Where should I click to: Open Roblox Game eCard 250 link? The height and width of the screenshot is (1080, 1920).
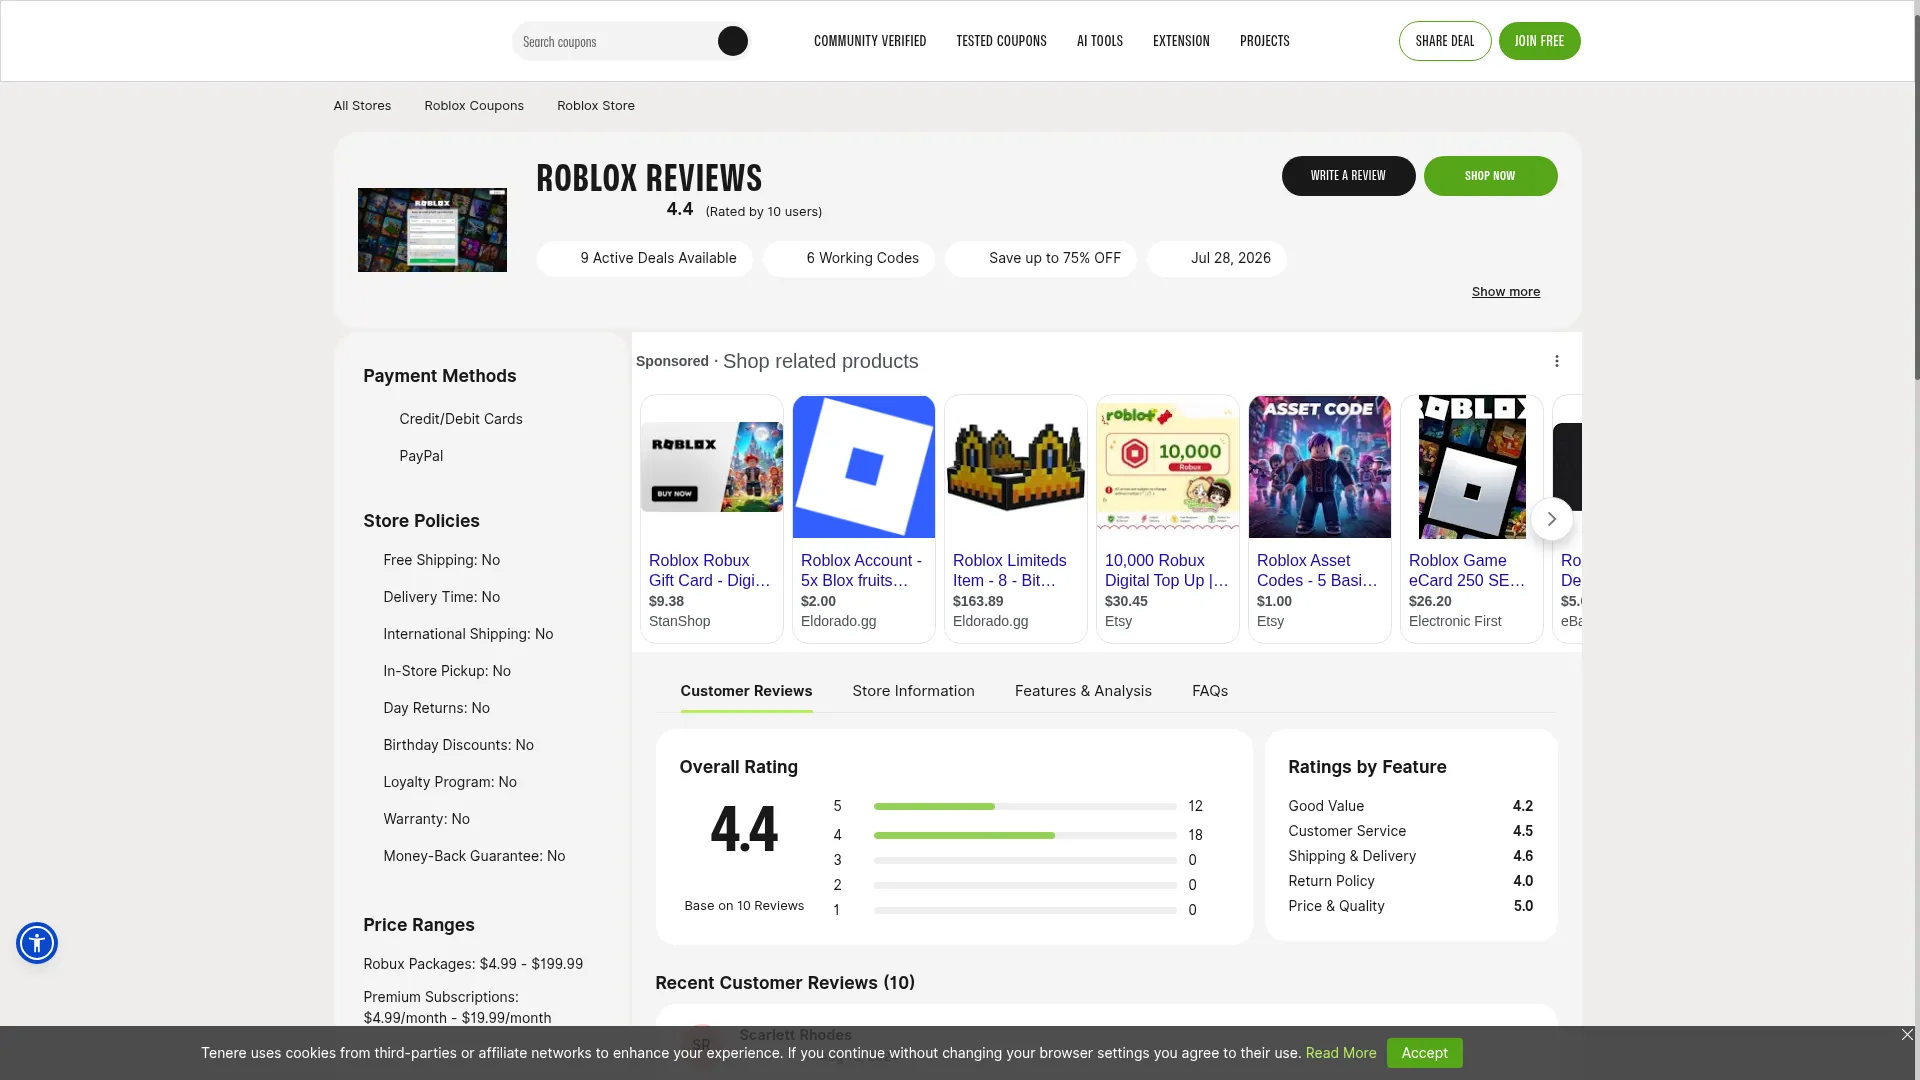click(x=1467, y=570)
